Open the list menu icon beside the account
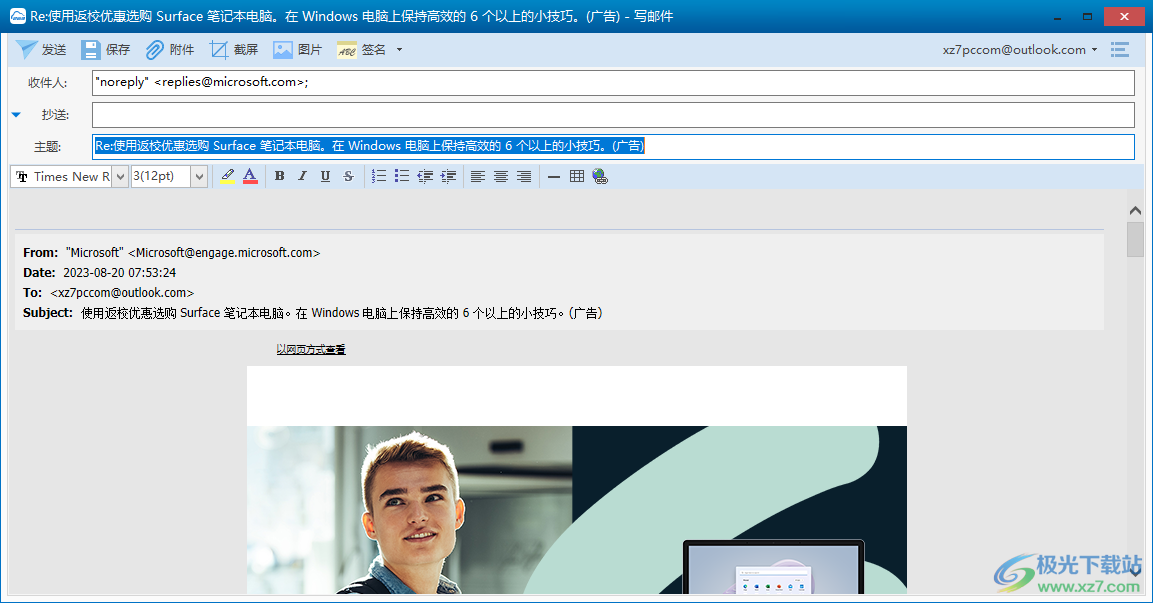Screen dimensions: 1153x603 point(1120,50)
